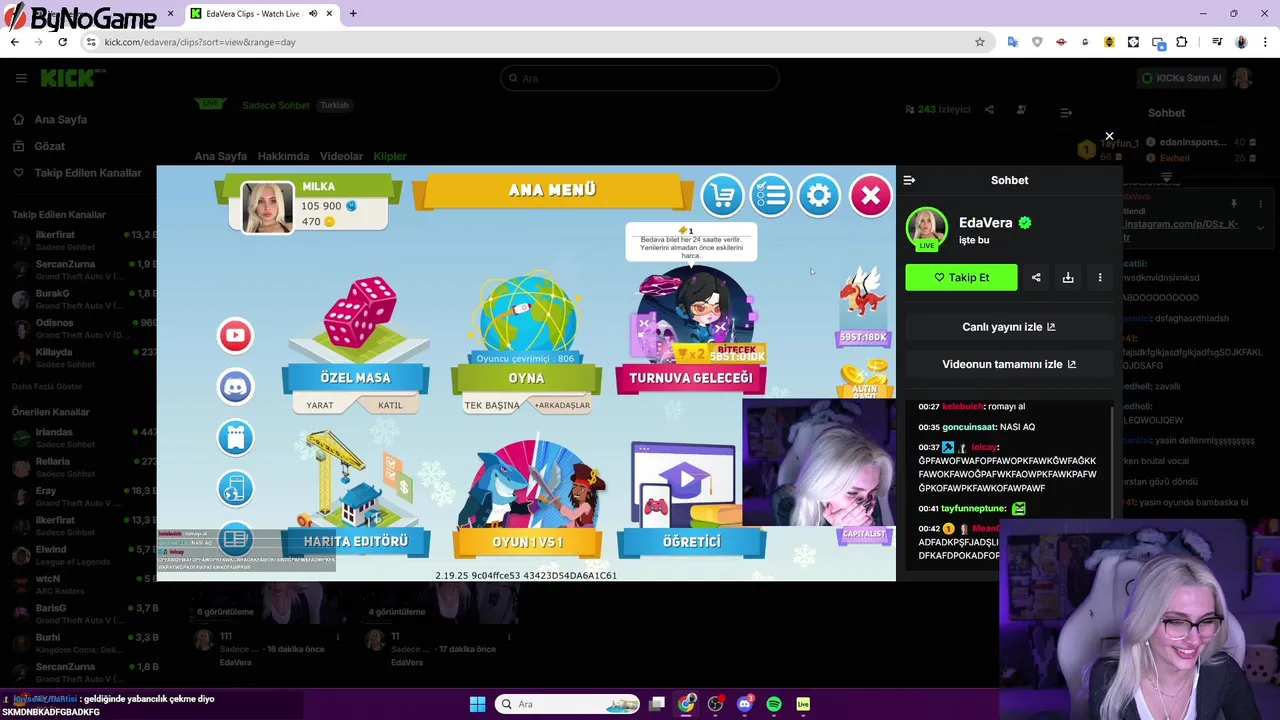Click the Discord icon in game menu
Image resolution: width=1280 pixels, height=720 pixels.
236,386
